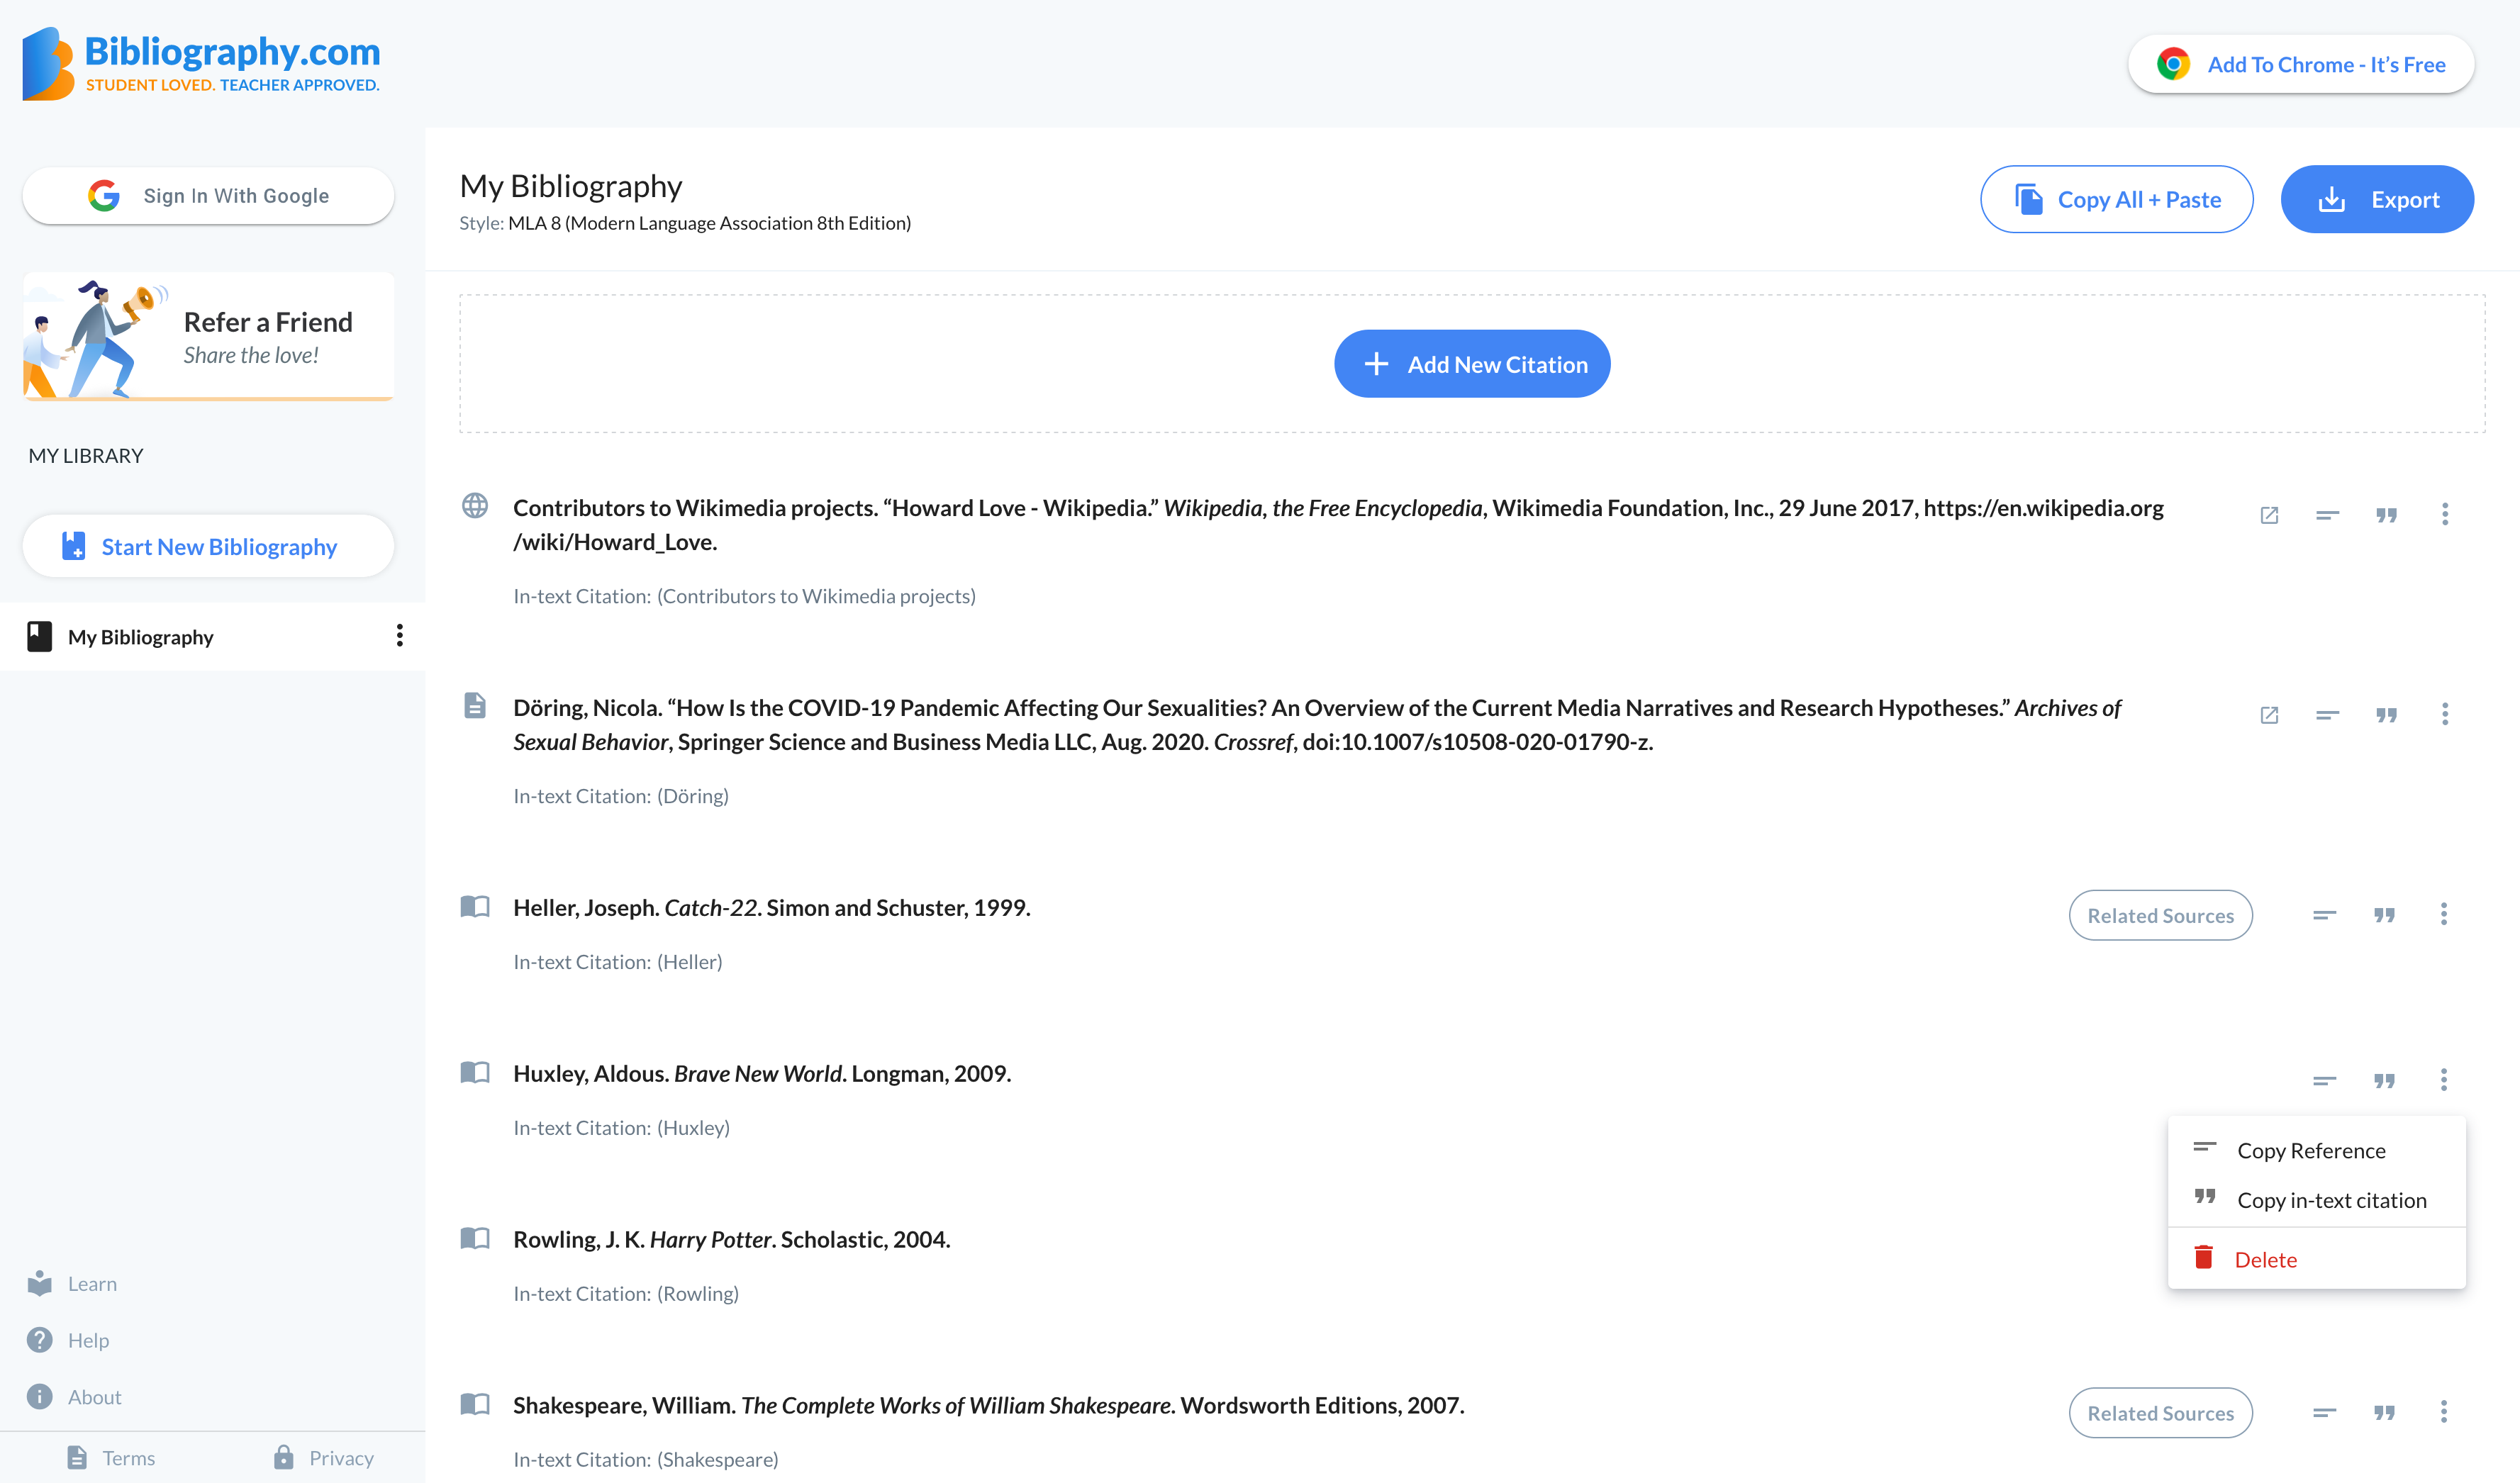This screenshot has height=1483, width=2520.
Task: Choose Delete from the open context menu
Action: pyautogui.click(x=2266, y=1259)
